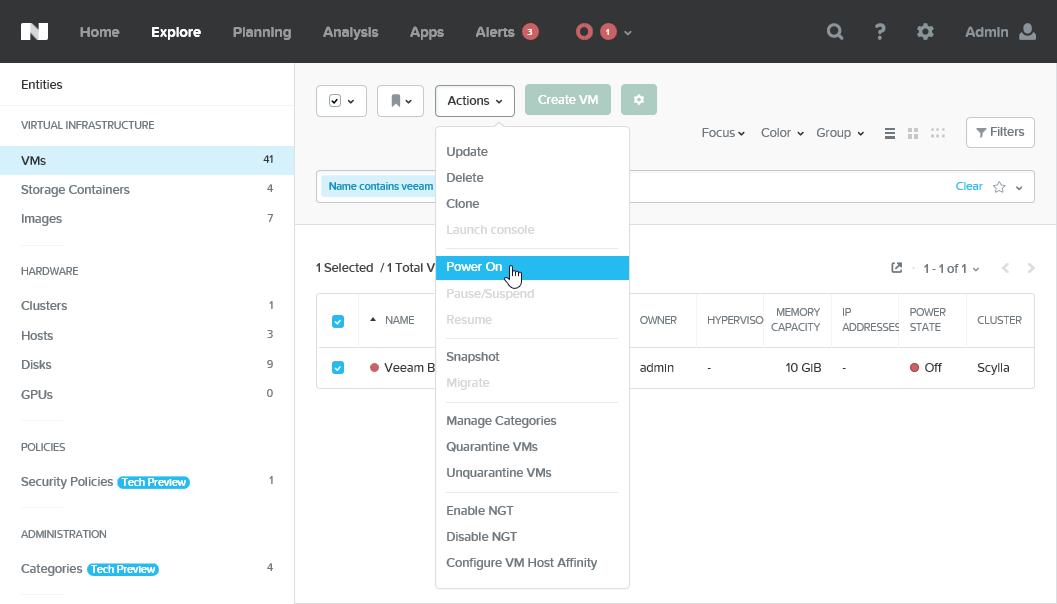Open the Focus dropdown
Image resolution: width=1057 pixels, height=604 pixels.
[722, 132]
